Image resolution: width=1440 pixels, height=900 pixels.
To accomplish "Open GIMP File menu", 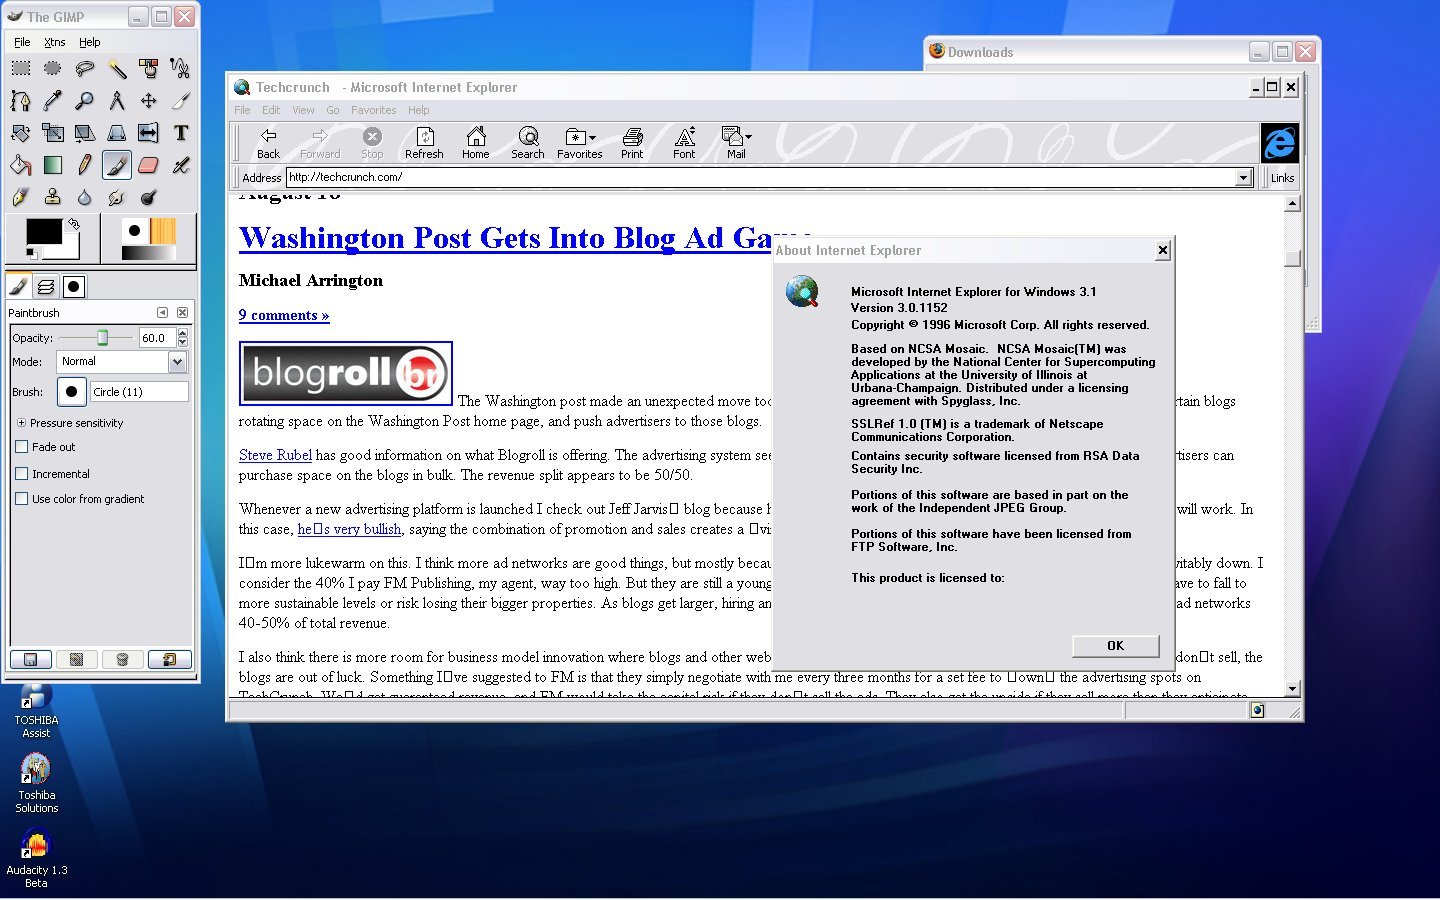I will point(22,42).
